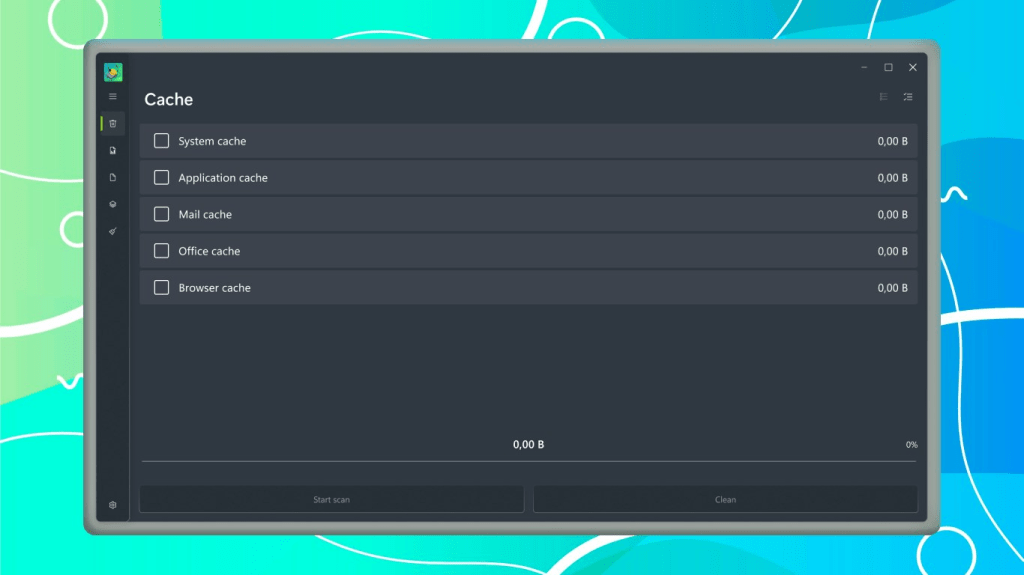Click sidebar file icon directly below trash icon
The width and height of the screenshot is (1024, 575).
coord(113,151)
